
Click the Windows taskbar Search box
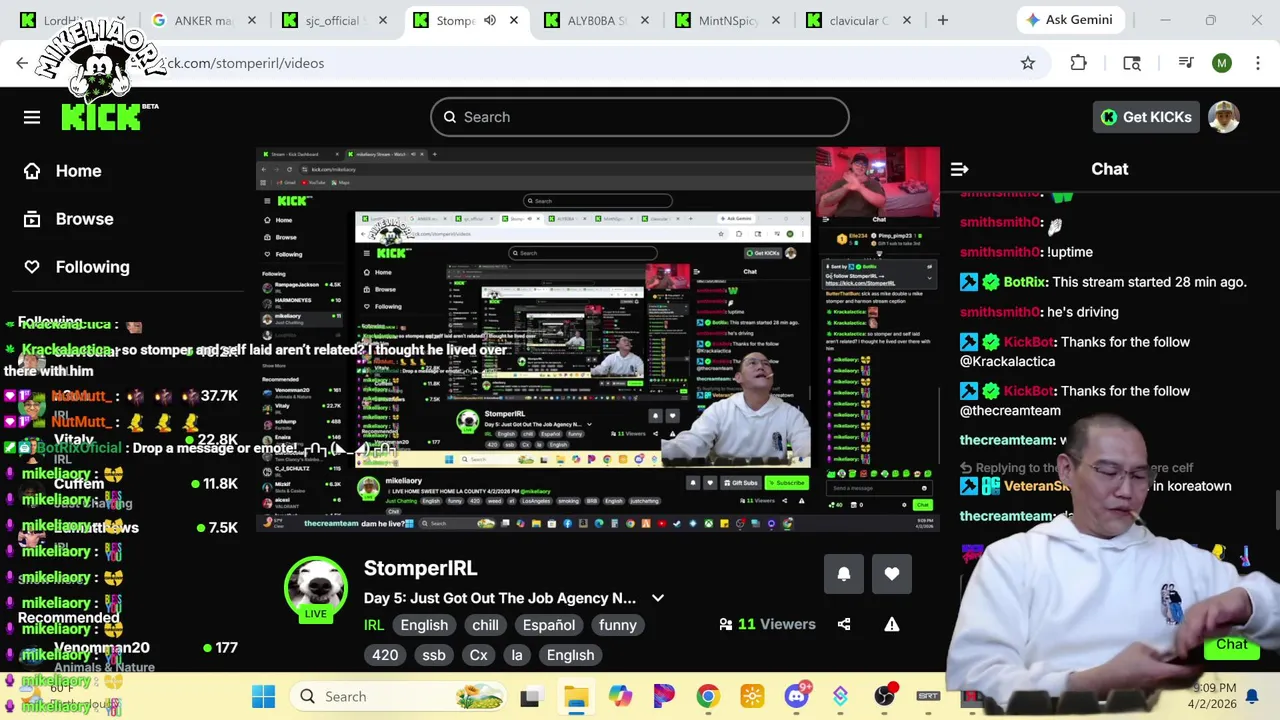[400, 697]
